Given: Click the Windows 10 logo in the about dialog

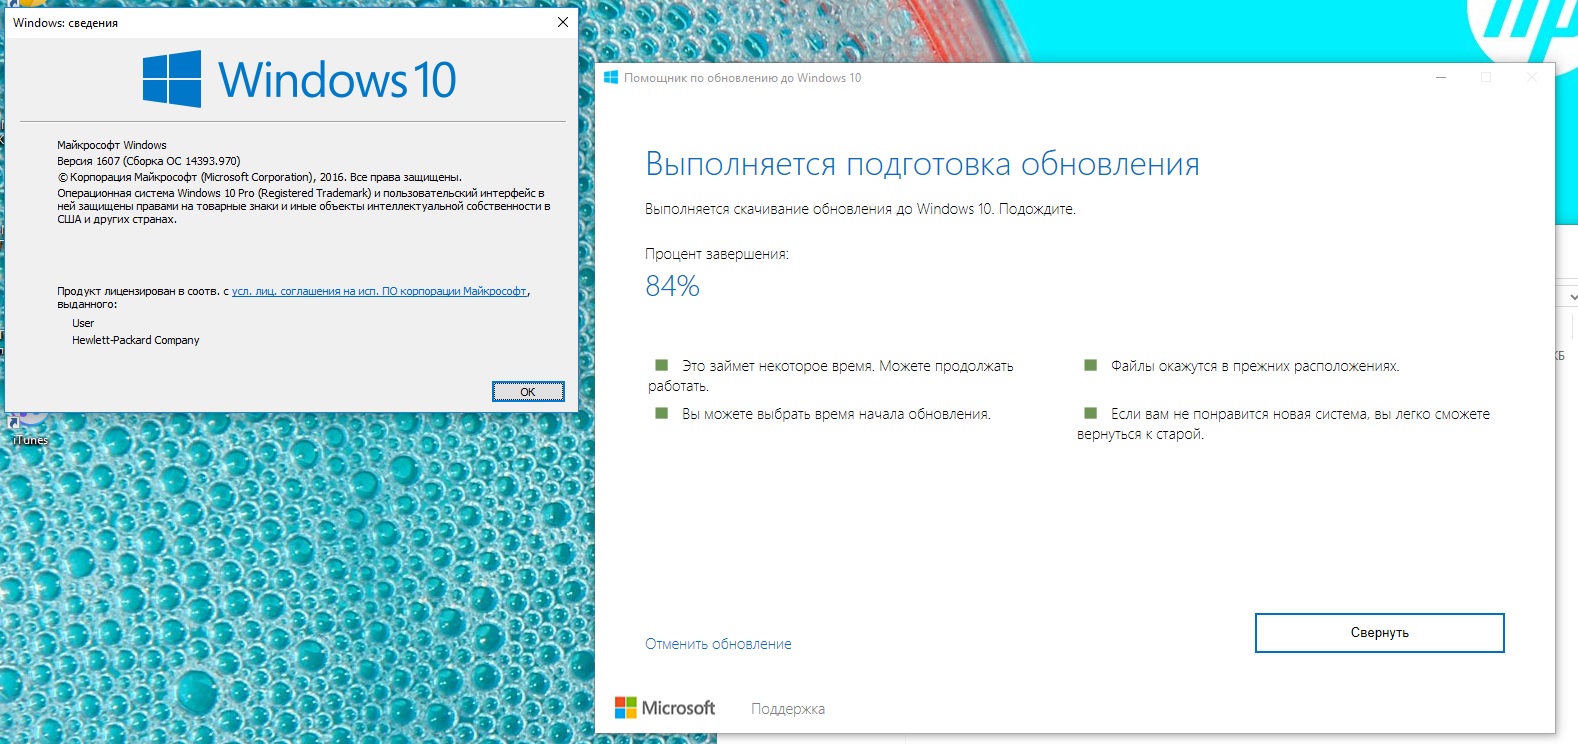Looking at the screenshot, I should click(300, 79).
